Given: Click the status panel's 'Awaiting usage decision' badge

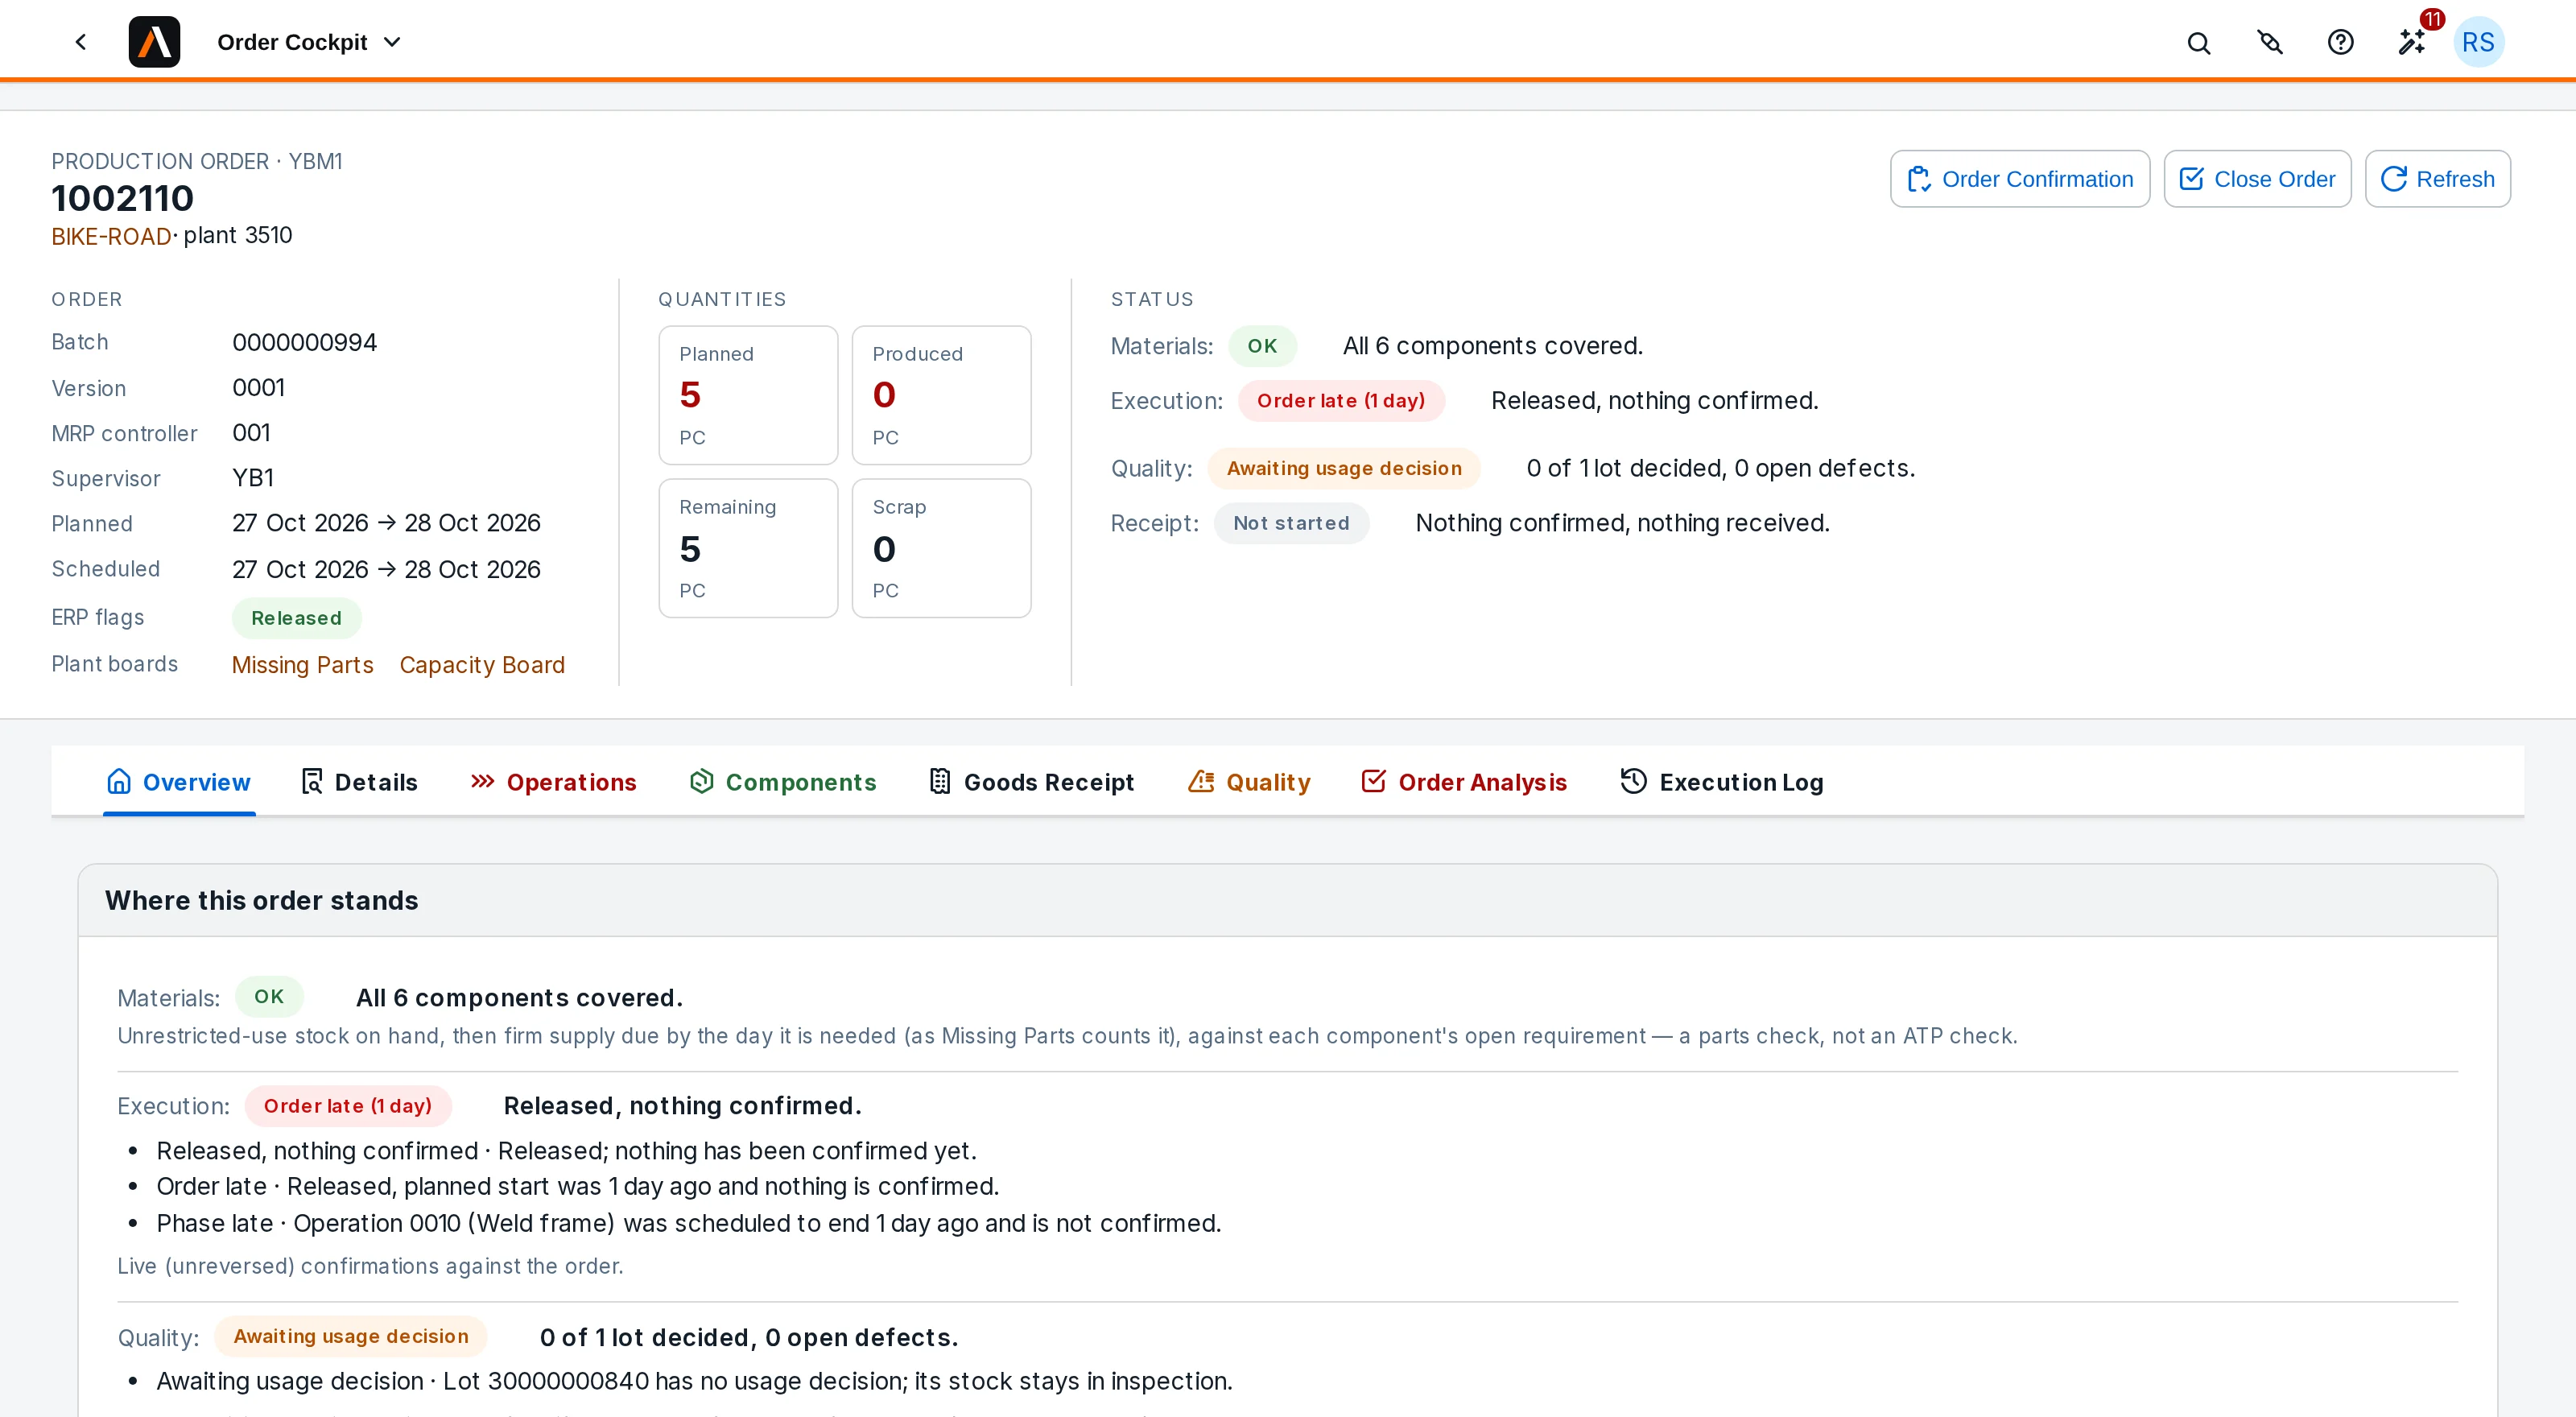Looking at the screenshot, I should tap(1344, 468).
